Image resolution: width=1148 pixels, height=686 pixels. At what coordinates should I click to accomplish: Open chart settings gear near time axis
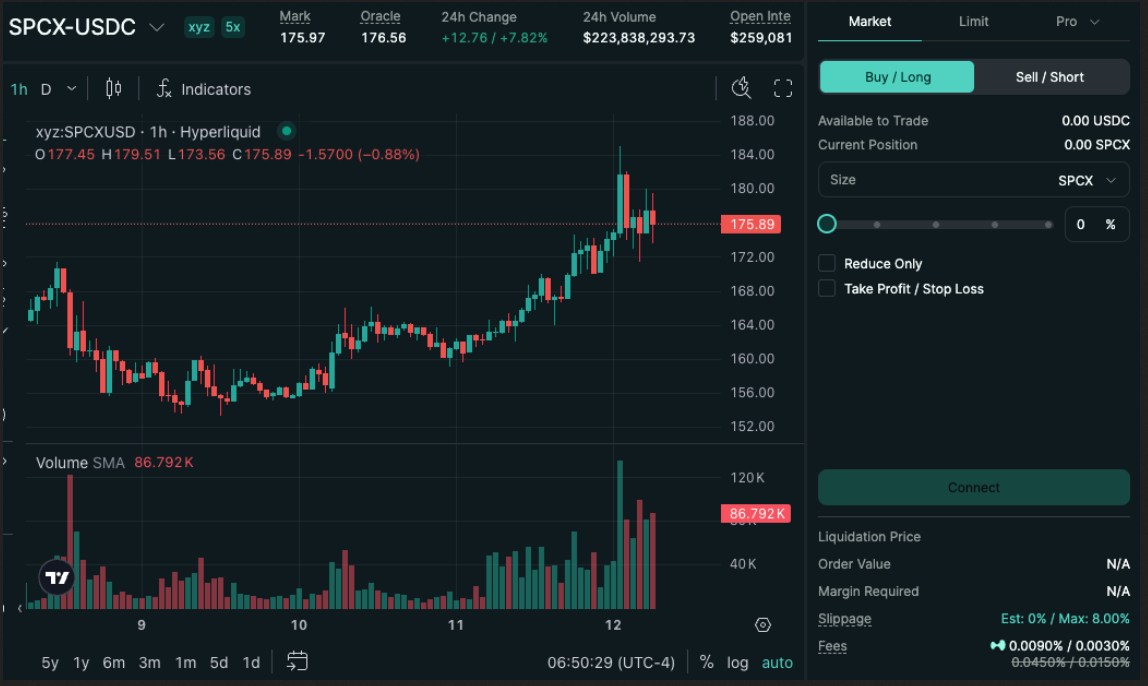pyautogui.click(x=762, y=625)
